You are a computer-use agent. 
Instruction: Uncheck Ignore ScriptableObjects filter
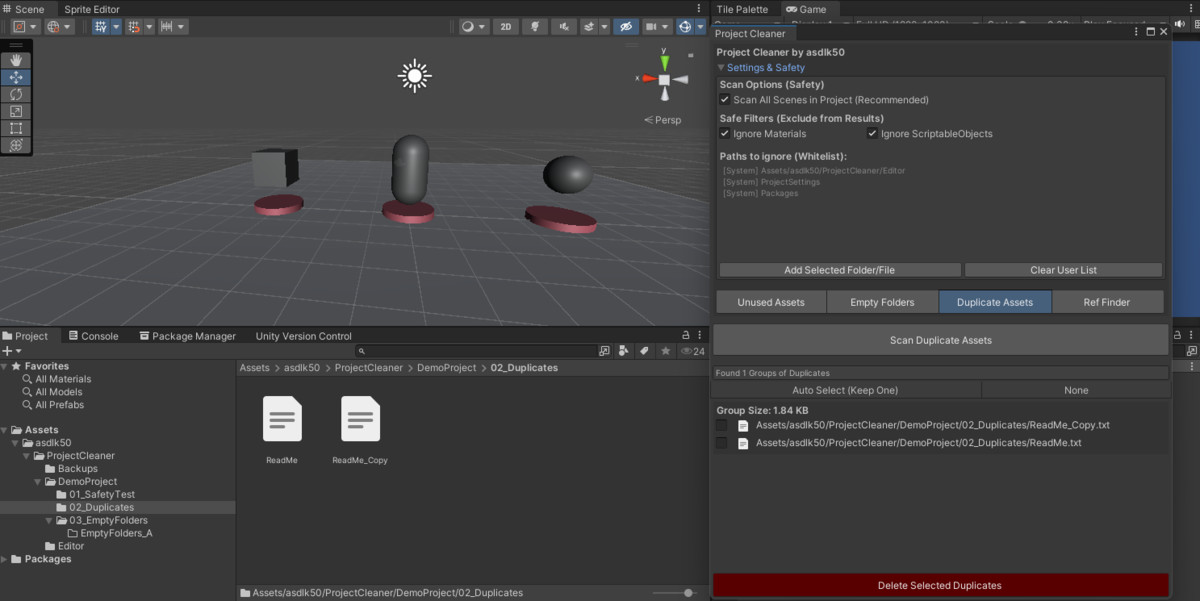872,134
